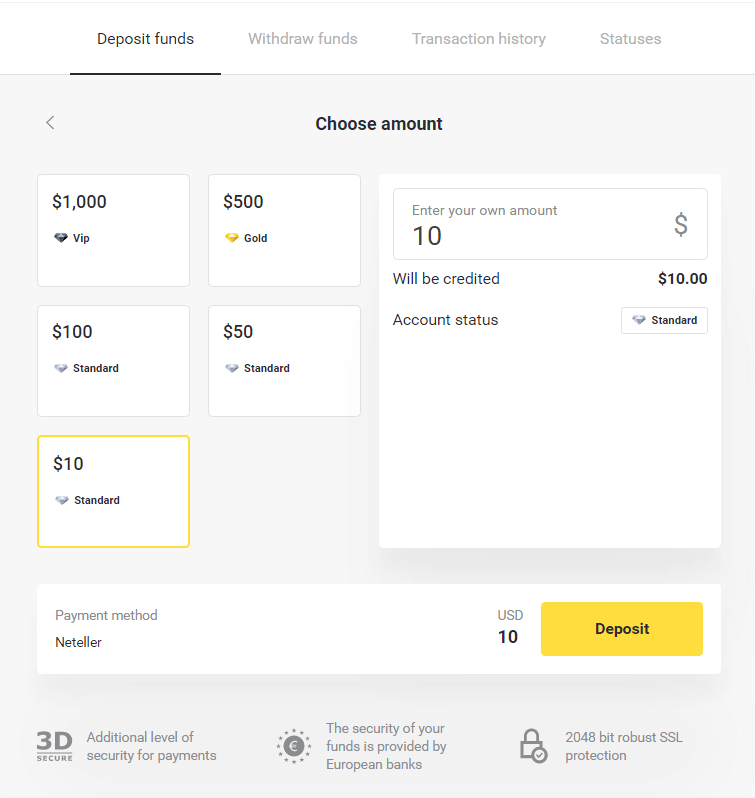Open the Withdraw funds tab
The height and width of the screenshot is (798, 755).
pos(303,39)
